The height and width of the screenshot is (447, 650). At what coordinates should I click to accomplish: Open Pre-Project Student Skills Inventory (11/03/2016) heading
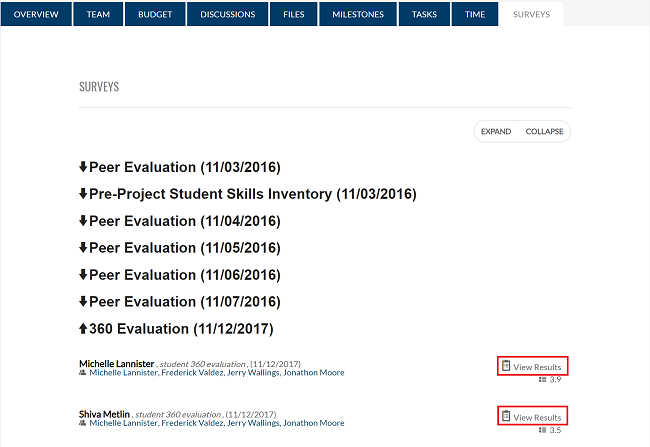tap(253, 194)
